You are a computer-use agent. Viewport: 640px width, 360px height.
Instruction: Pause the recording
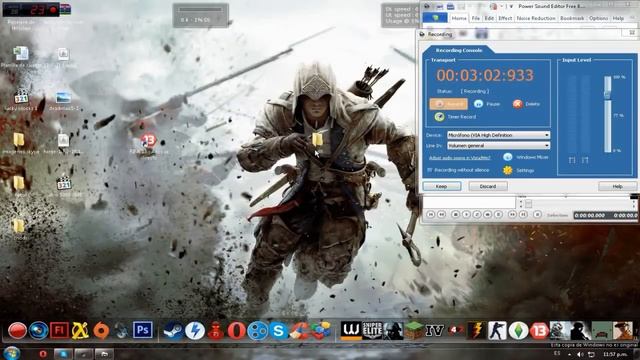(487, 104)
